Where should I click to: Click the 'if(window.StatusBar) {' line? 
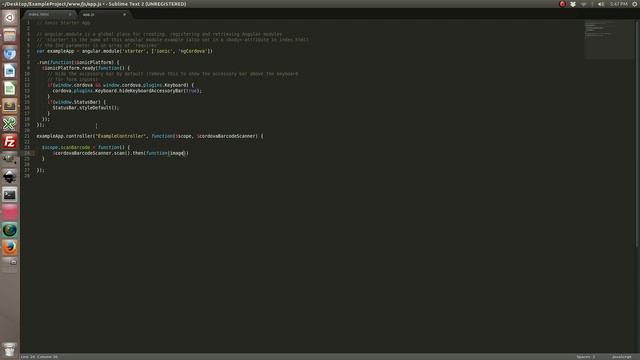(77, 102)
